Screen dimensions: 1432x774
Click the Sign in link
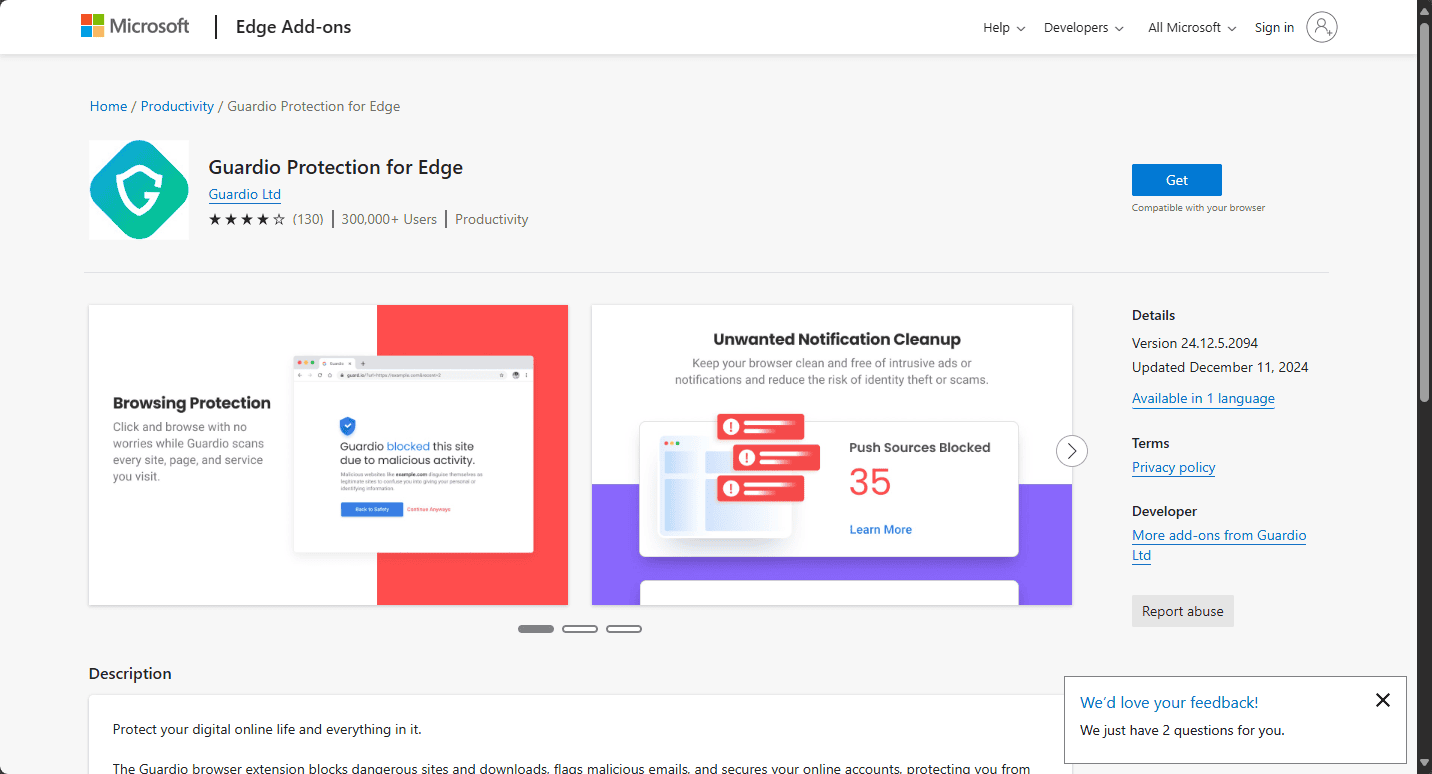[x=1274, y=28]
